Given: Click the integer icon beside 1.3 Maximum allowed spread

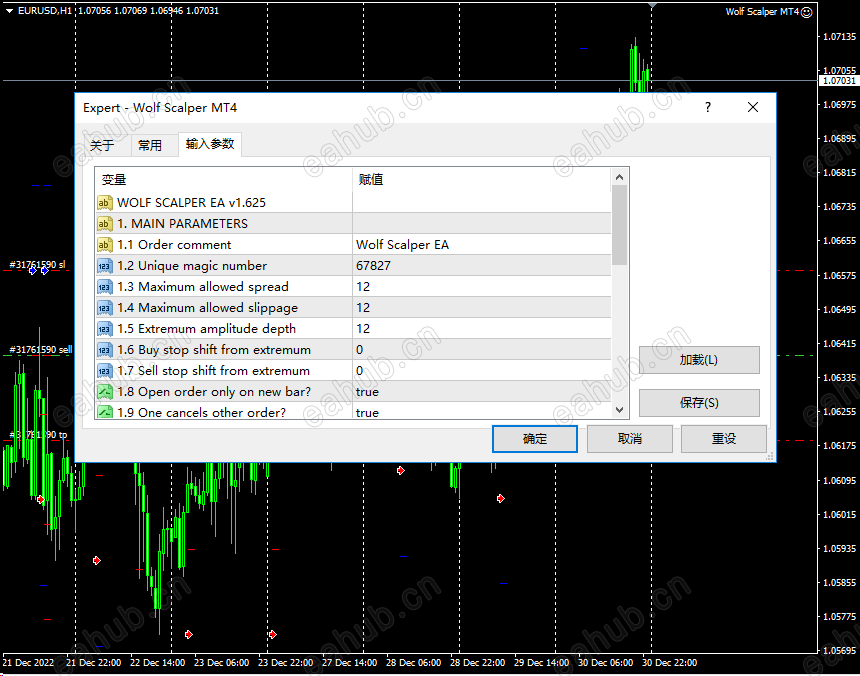Looking at the screenshot, I should click(104, 287).
